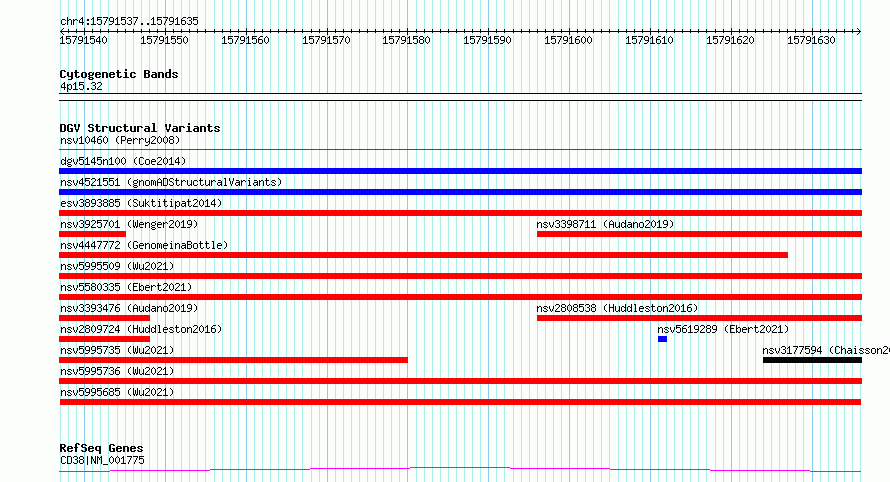890x482 pixels.
Task: Click the thin red nsv10460 line
Action: (460, 149)
